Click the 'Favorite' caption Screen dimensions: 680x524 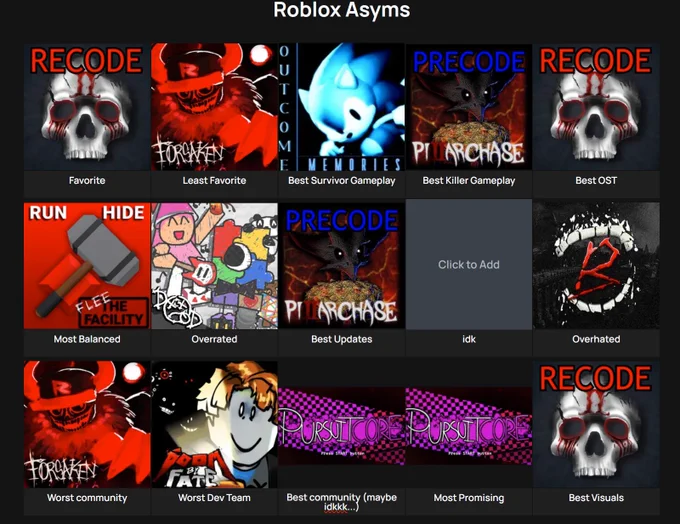(87, 180)
